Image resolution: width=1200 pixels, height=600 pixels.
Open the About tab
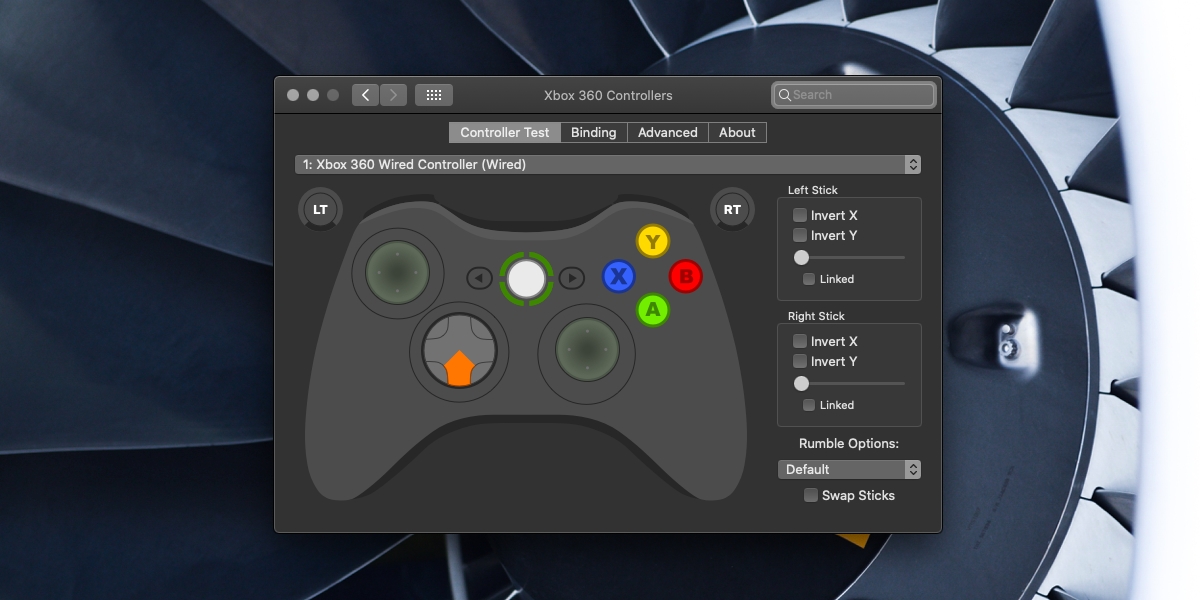tap(737, 132)
